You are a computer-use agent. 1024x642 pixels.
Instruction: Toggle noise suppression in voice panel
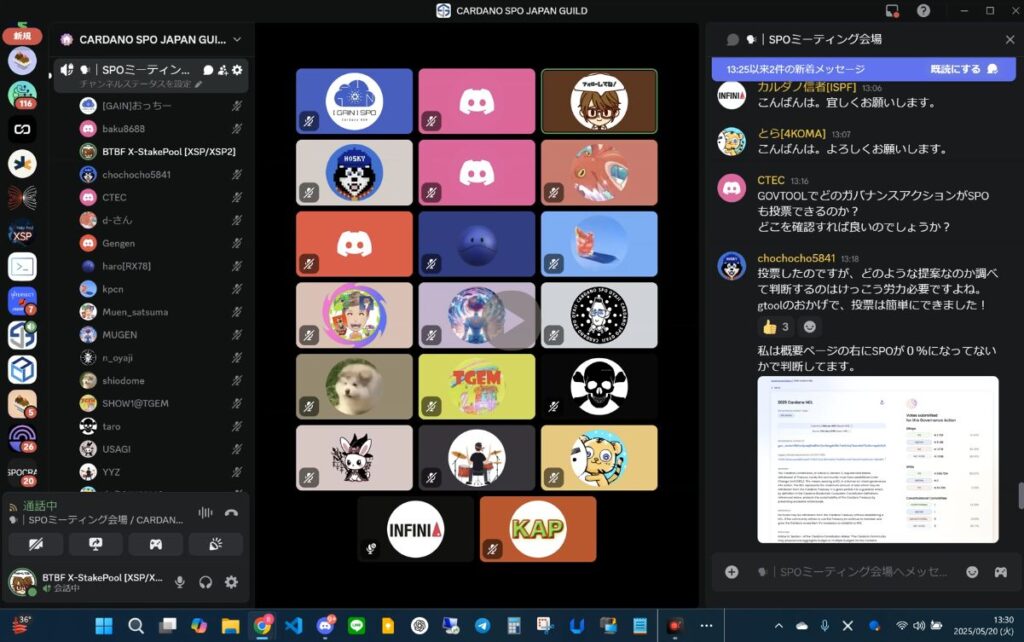point(205,513)
